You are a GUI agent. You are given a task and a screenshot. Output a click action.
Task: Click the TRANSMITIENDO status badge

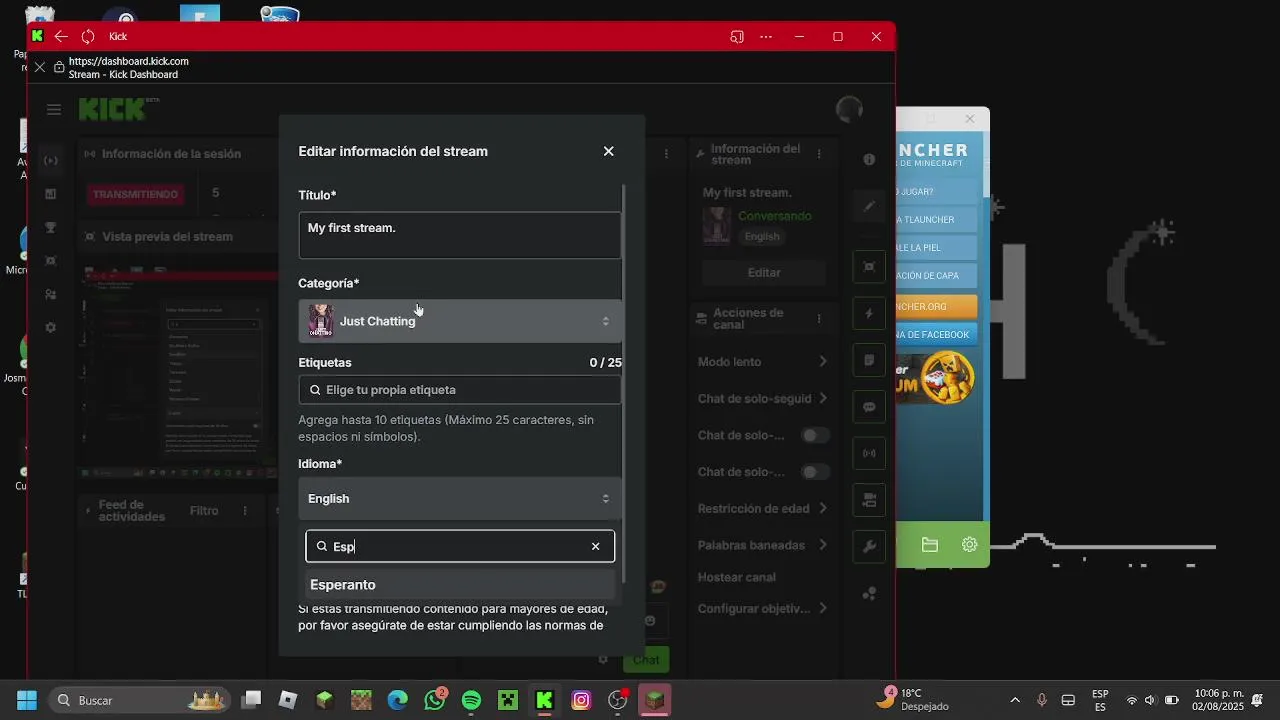[135, 194]
